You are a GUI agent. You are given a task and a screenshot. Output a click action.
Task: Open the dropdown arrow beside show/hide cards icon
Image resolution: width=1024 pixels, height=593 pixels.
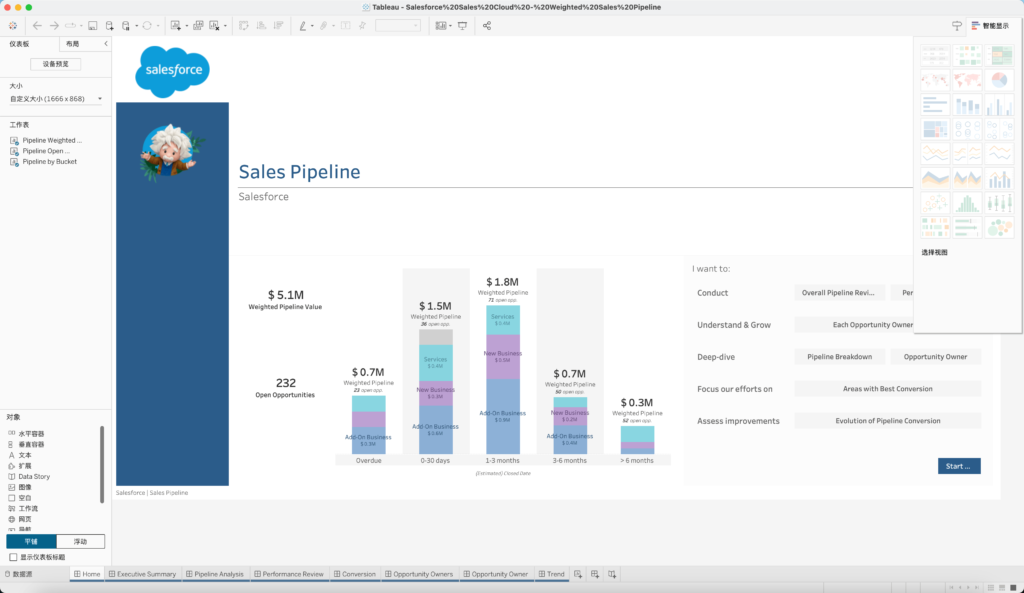(451, 26)
